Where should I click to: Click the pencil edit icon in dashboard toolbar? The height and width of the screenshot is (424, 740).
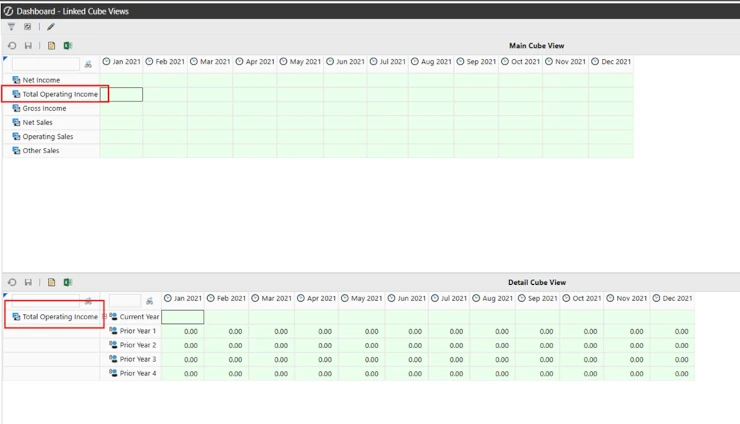coord(51,27)
